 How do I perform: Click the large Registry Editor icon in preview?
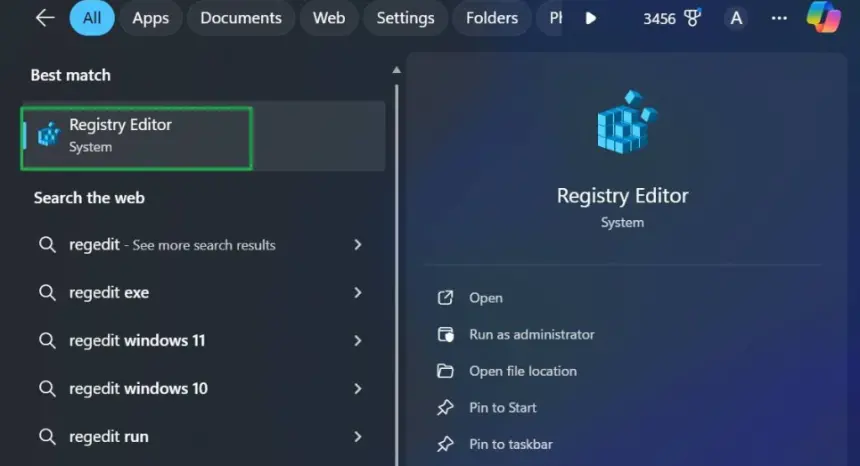[x=622, y=123]
